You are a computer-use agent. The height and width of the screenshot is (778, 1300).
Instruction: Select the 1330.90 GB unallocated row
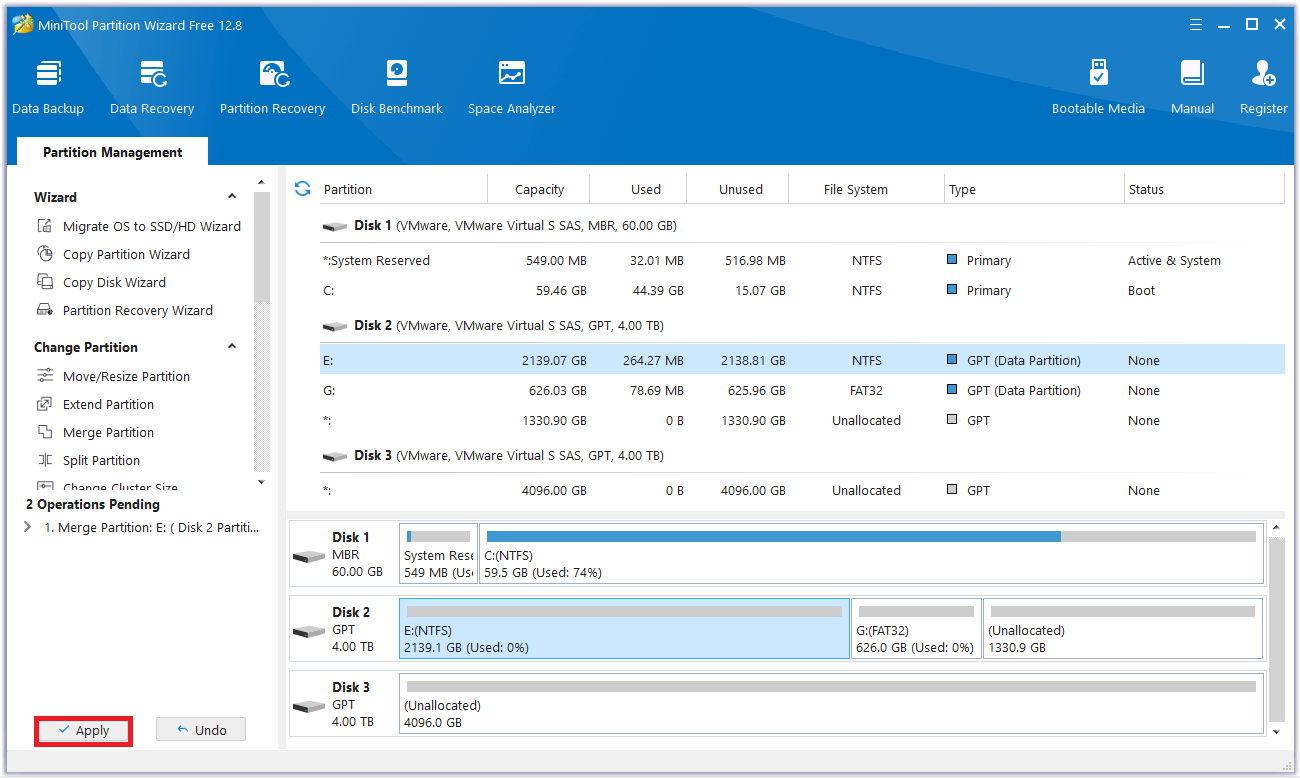pos(802,420)
